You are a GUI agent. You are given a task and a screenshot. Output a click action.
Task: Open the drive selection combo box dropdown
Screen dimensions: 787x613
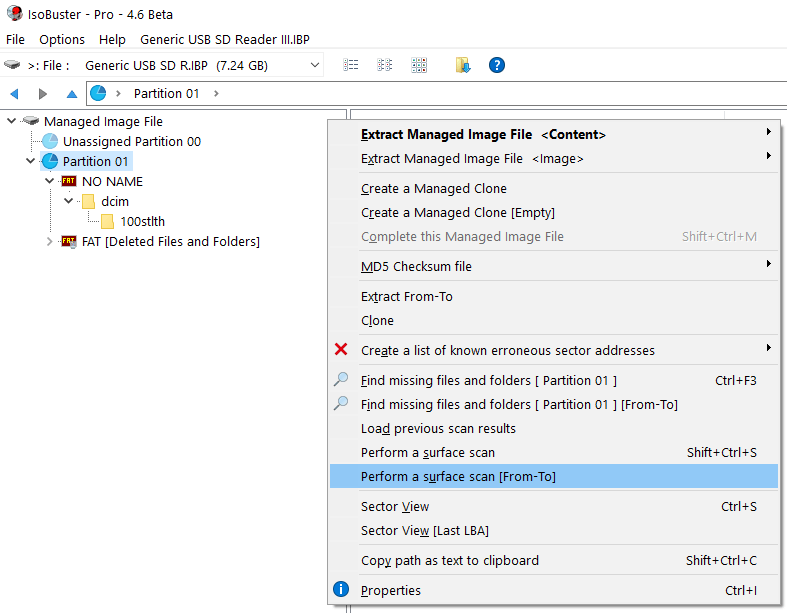click(315, 65)
